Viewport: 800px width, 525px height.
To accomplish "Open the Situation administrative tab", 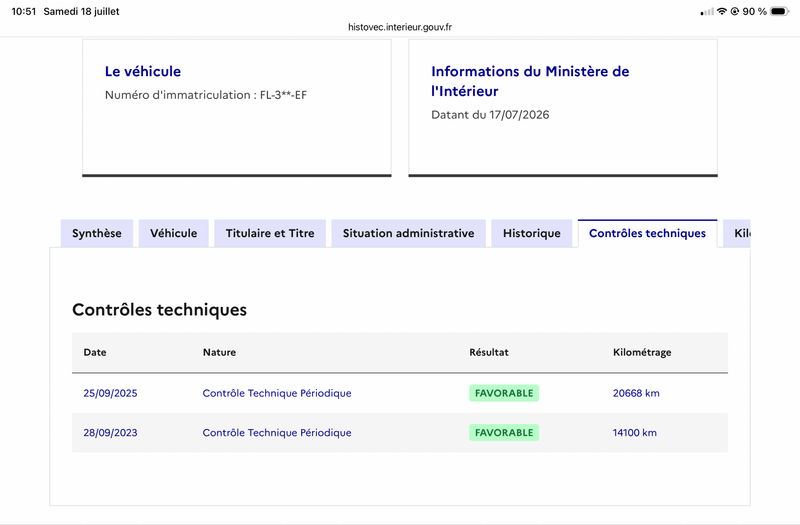I will 408,234.
